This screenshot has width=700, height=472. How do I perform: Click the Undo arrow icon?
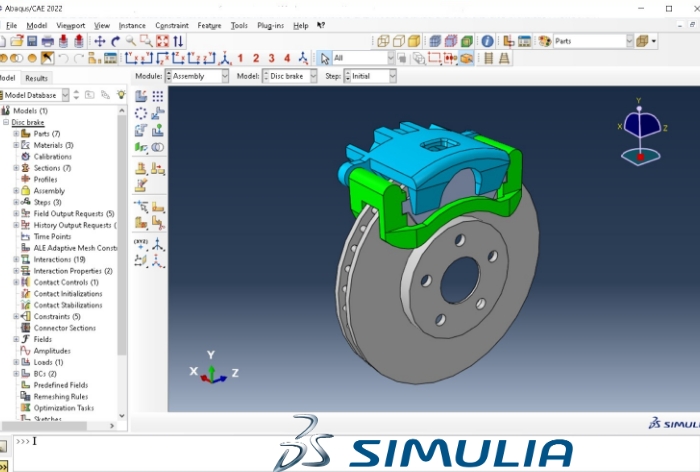click(x=64, y=58)
